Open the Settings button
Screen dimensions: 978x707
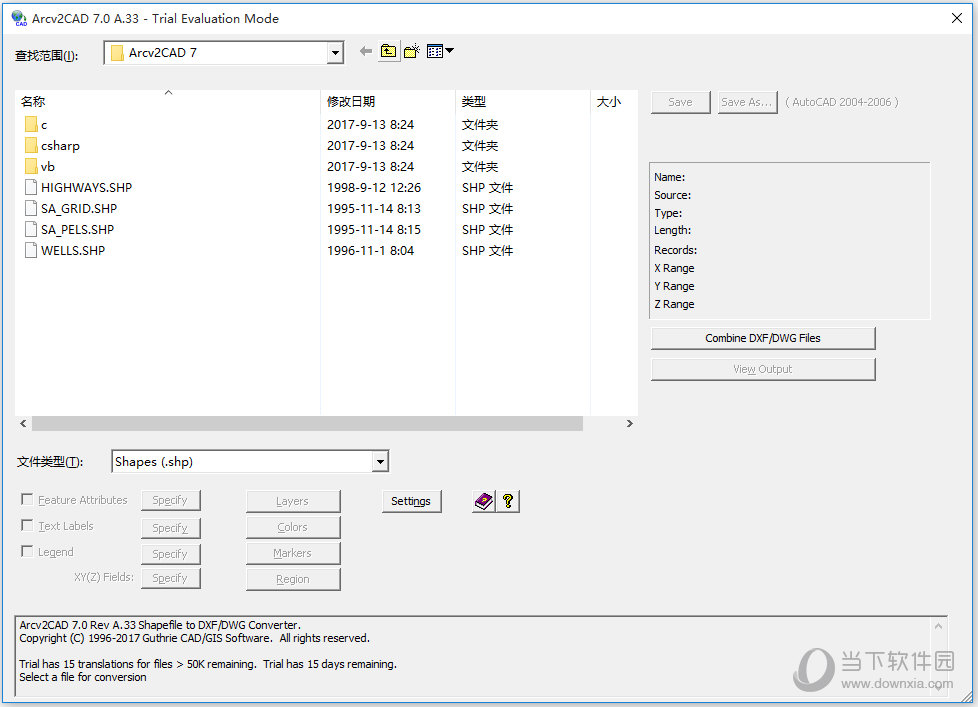(x=411, y=501)
